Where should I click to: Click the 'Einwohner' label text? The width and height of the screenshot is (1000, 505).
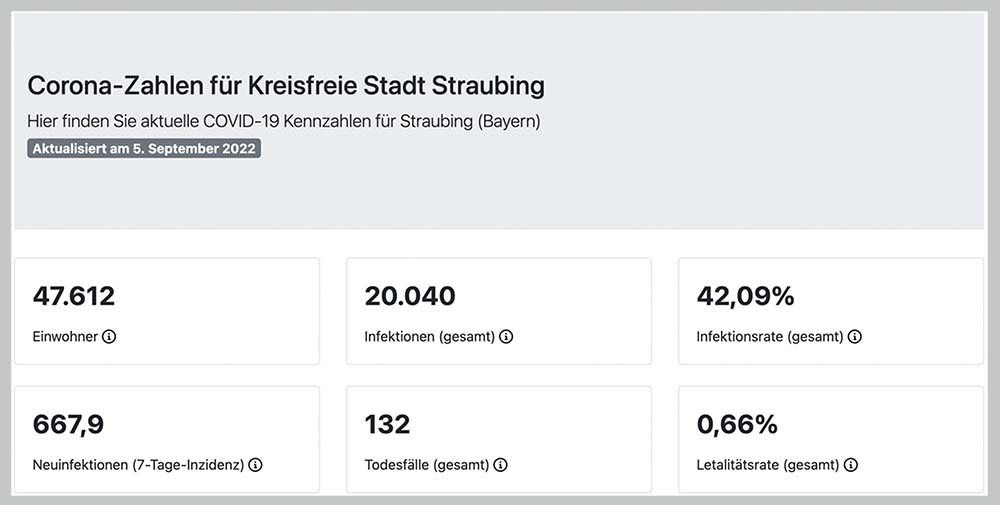pos(65,337)
